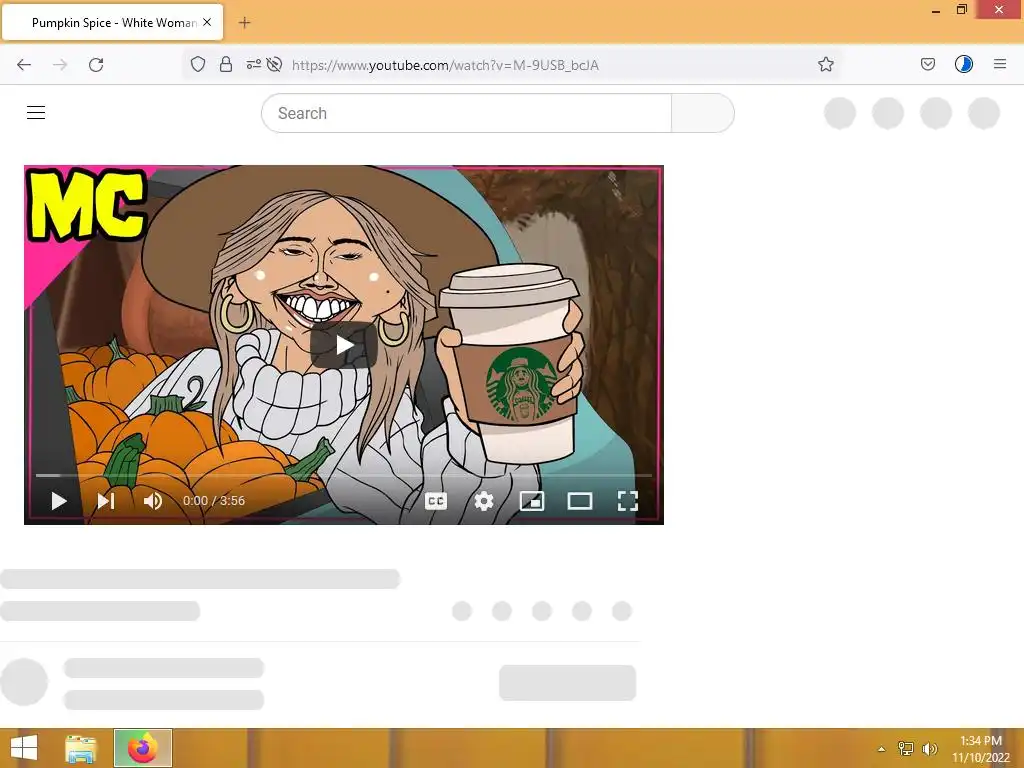View site security padlock info

[x=226, y=64]
